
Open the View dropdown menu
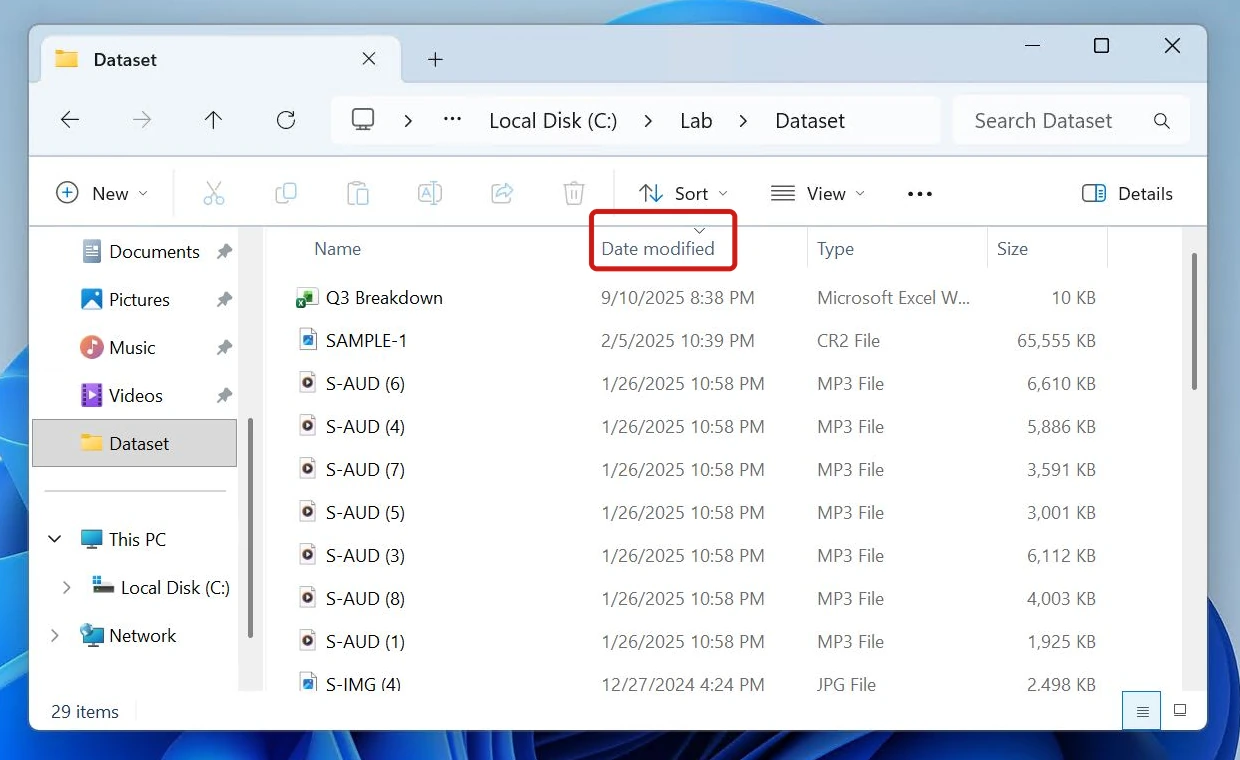point(818,194)
